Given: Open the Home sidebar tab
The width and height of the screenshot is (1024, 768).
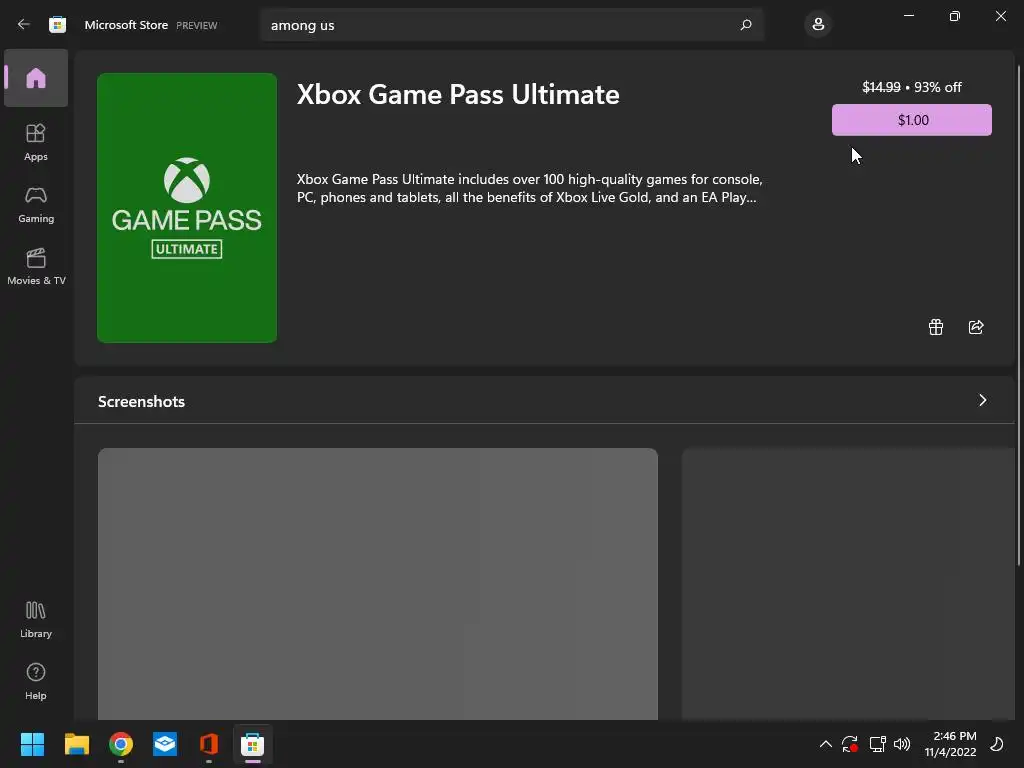Looking at the screenshot, I should 36,78.
